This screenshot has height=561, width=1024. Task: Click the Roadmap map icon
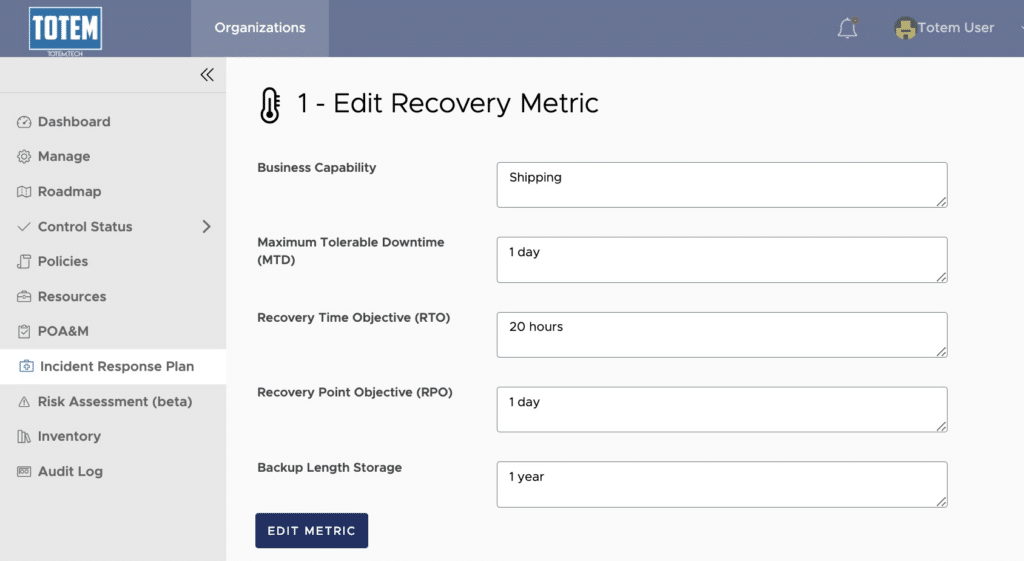point(24,192)
